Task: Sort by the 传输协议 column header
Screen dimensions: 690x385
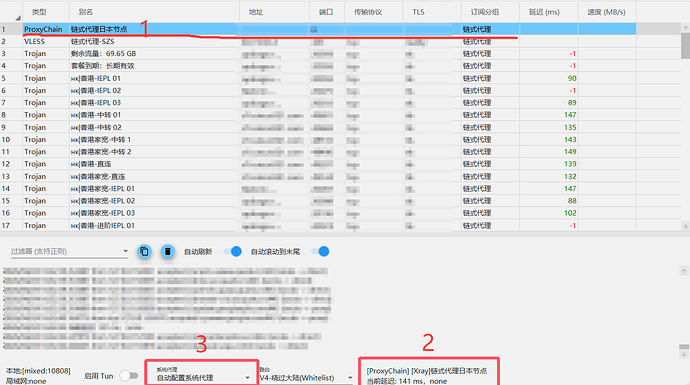Action: point(373,12)
